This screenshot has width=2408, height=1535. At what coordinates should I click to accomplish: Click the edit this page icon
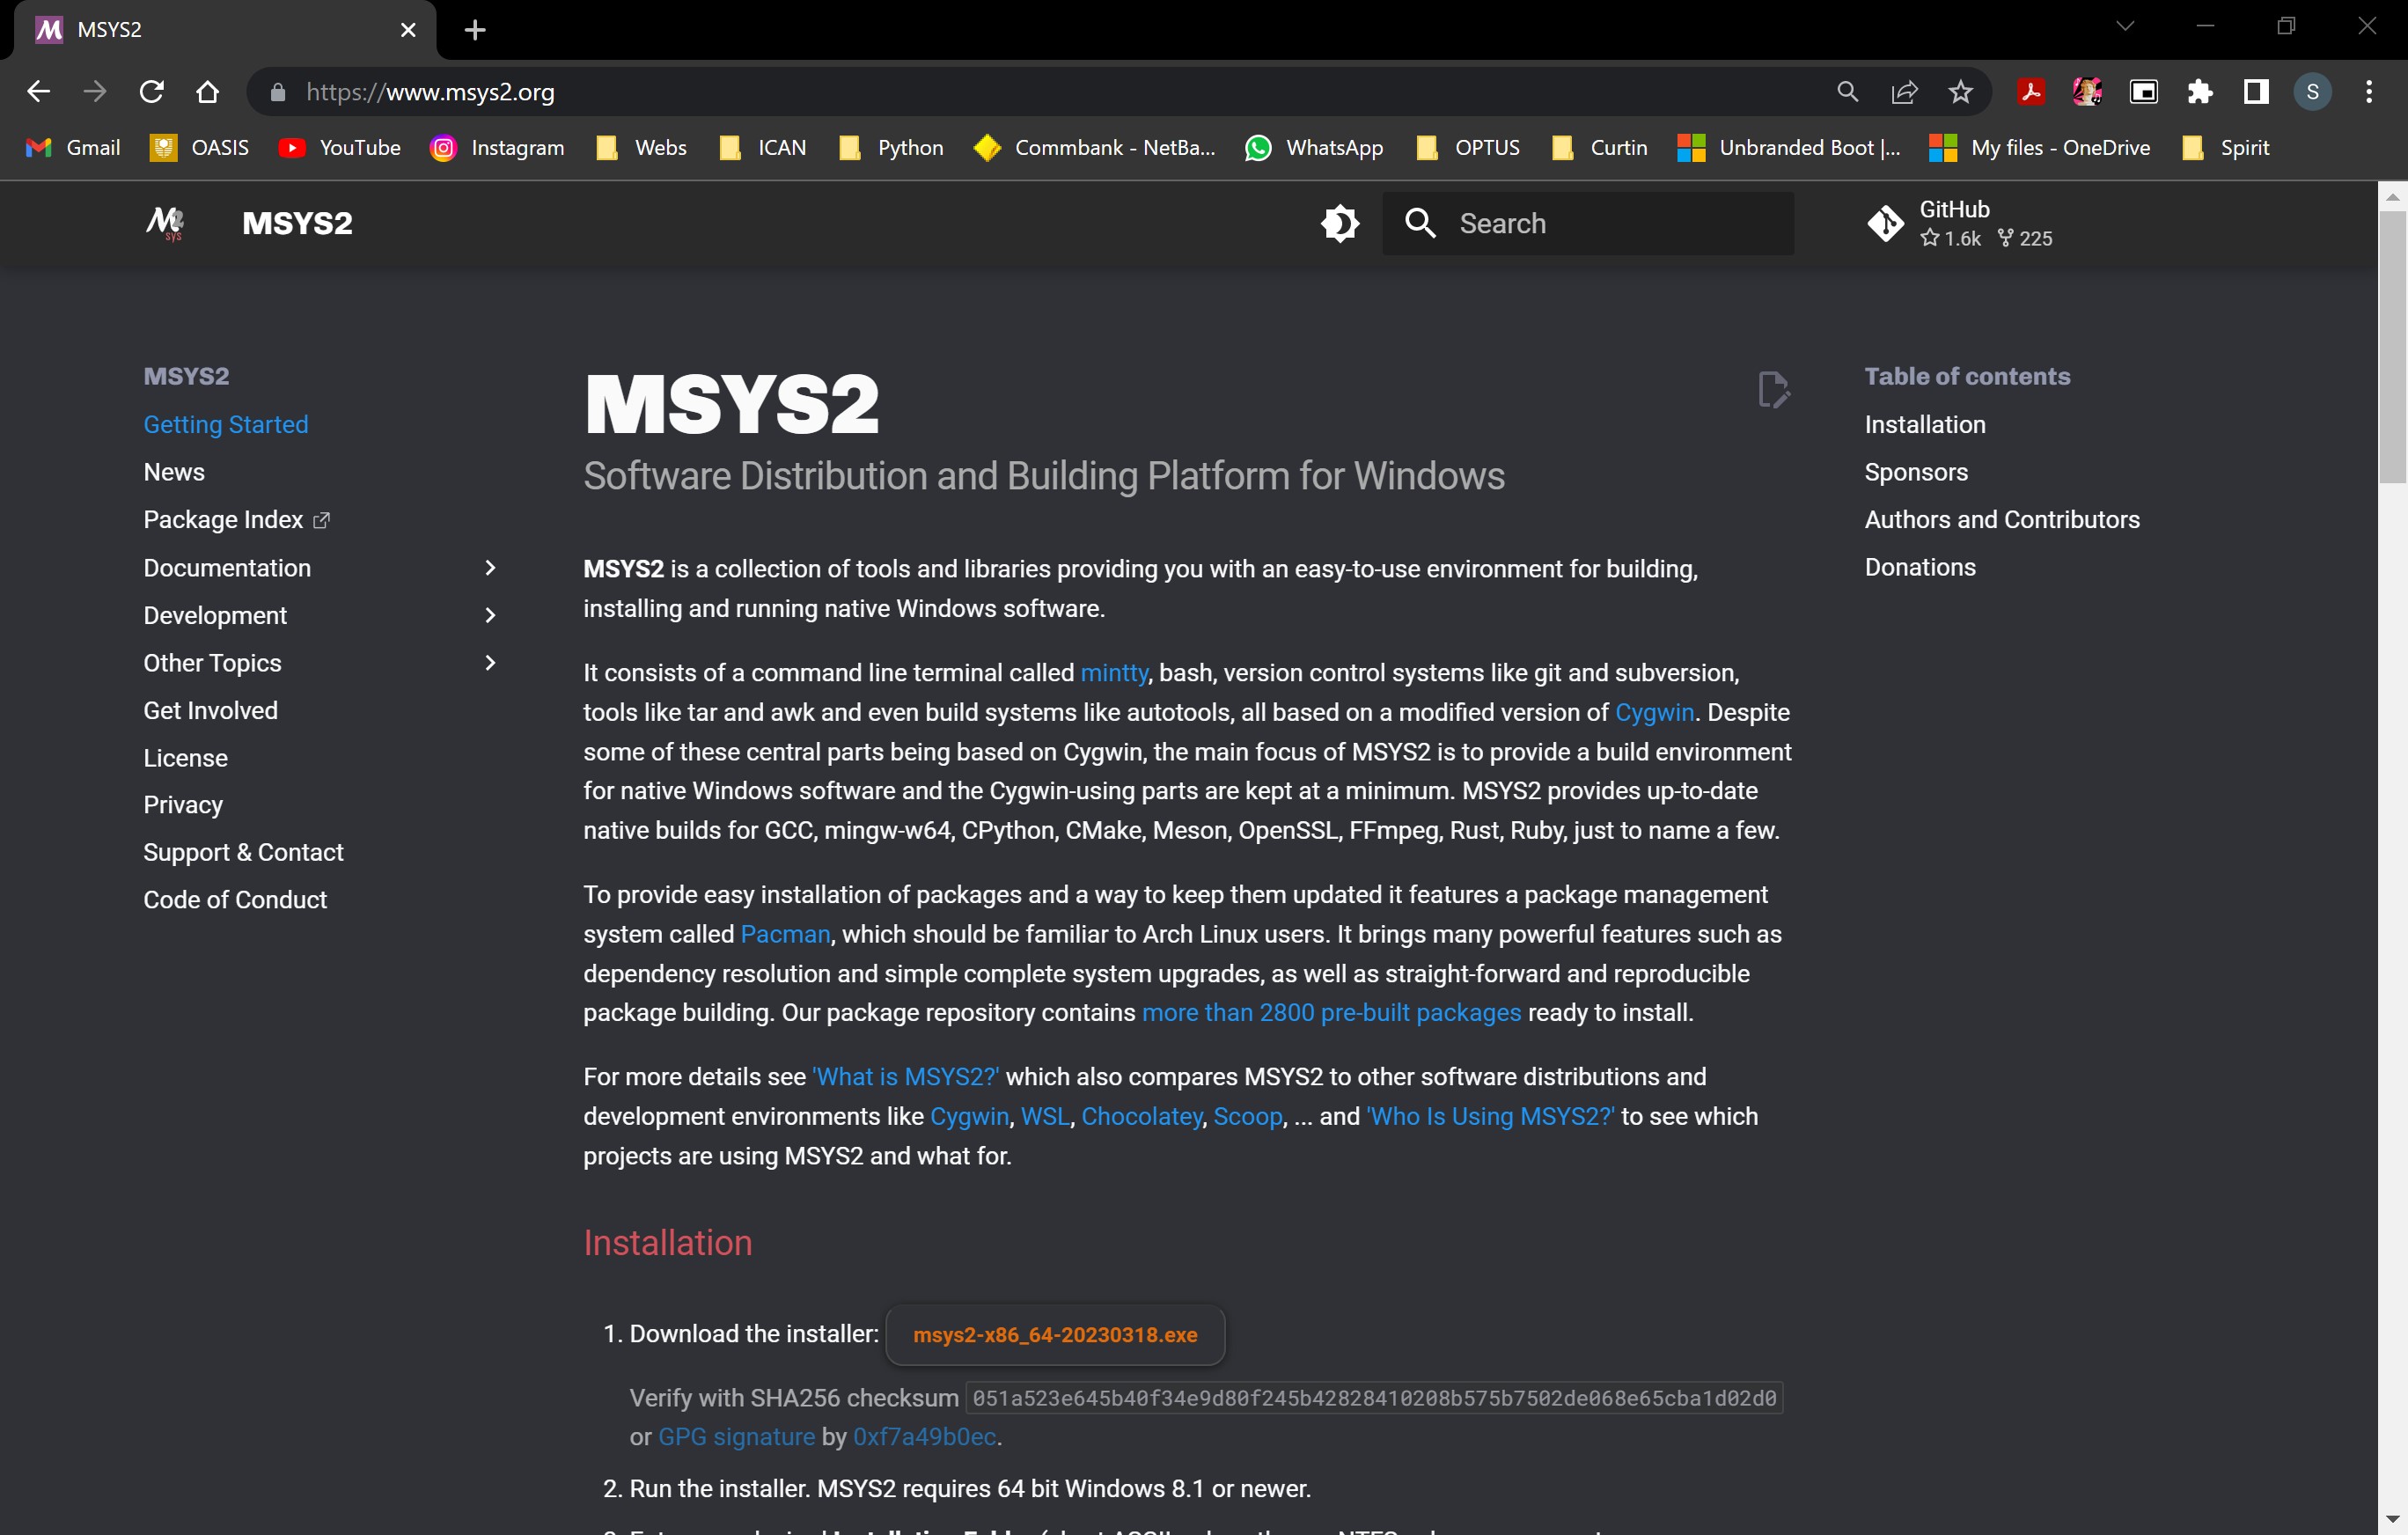pyautogui.click(x=1773, y=390)
